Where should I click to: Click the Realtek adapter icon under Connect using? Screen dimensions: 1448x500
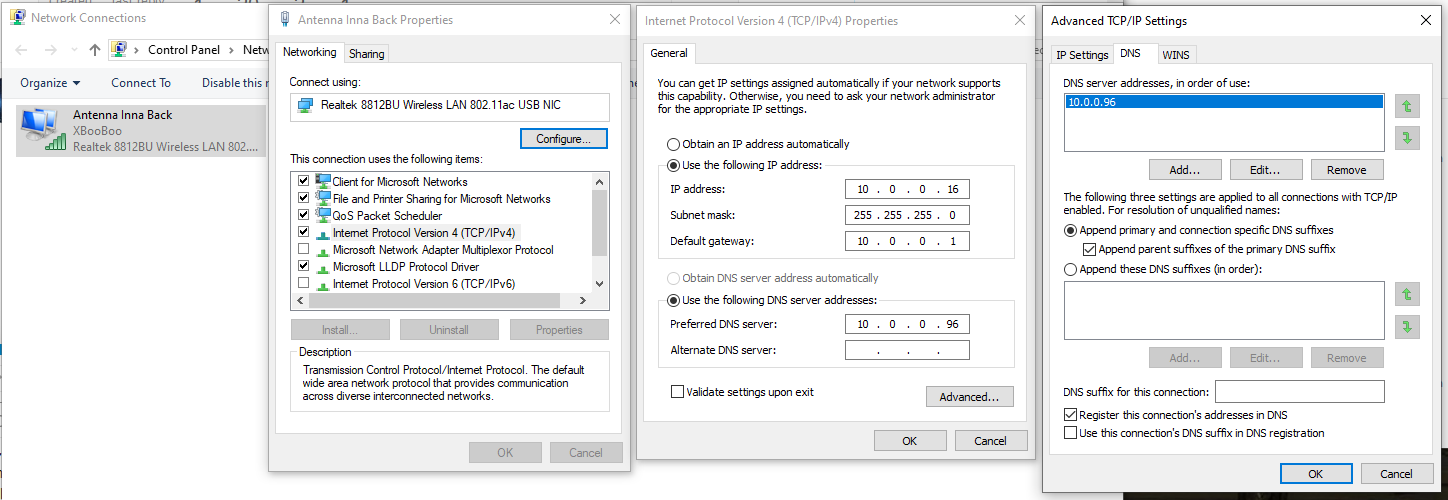pyautogui.click(x=307, y=105)
